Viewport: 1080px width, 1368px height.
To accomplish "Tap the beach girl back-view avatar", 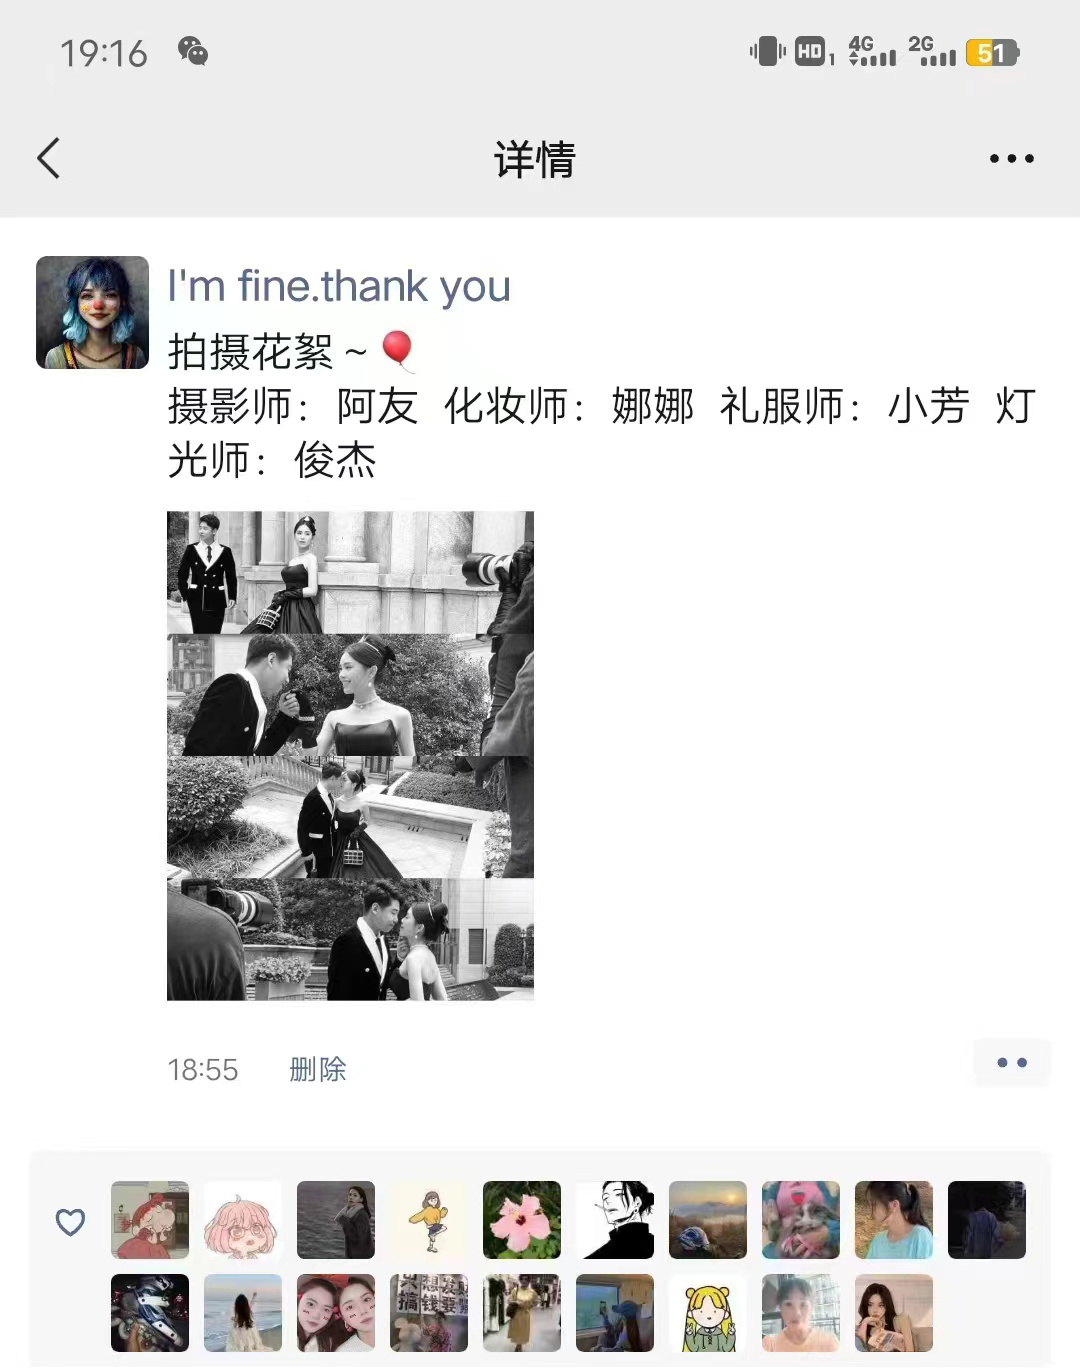I will coord(243,1313).
